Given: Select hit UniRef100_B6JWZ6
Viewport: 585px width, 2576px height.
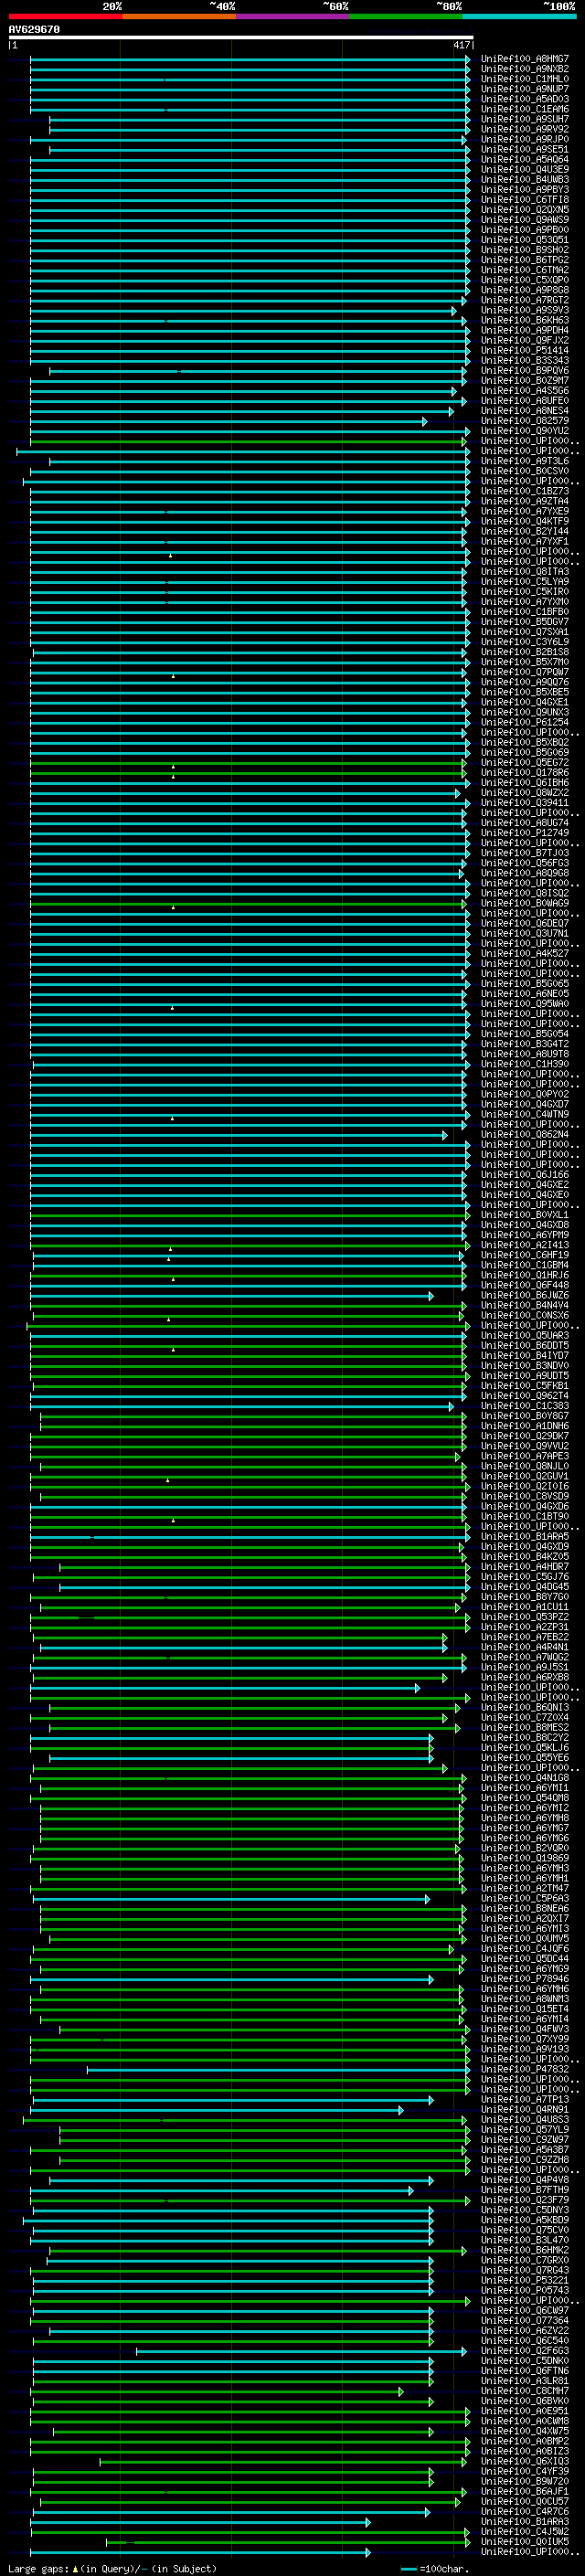Looking at the screenshot, I should (x=525, y=1295).
